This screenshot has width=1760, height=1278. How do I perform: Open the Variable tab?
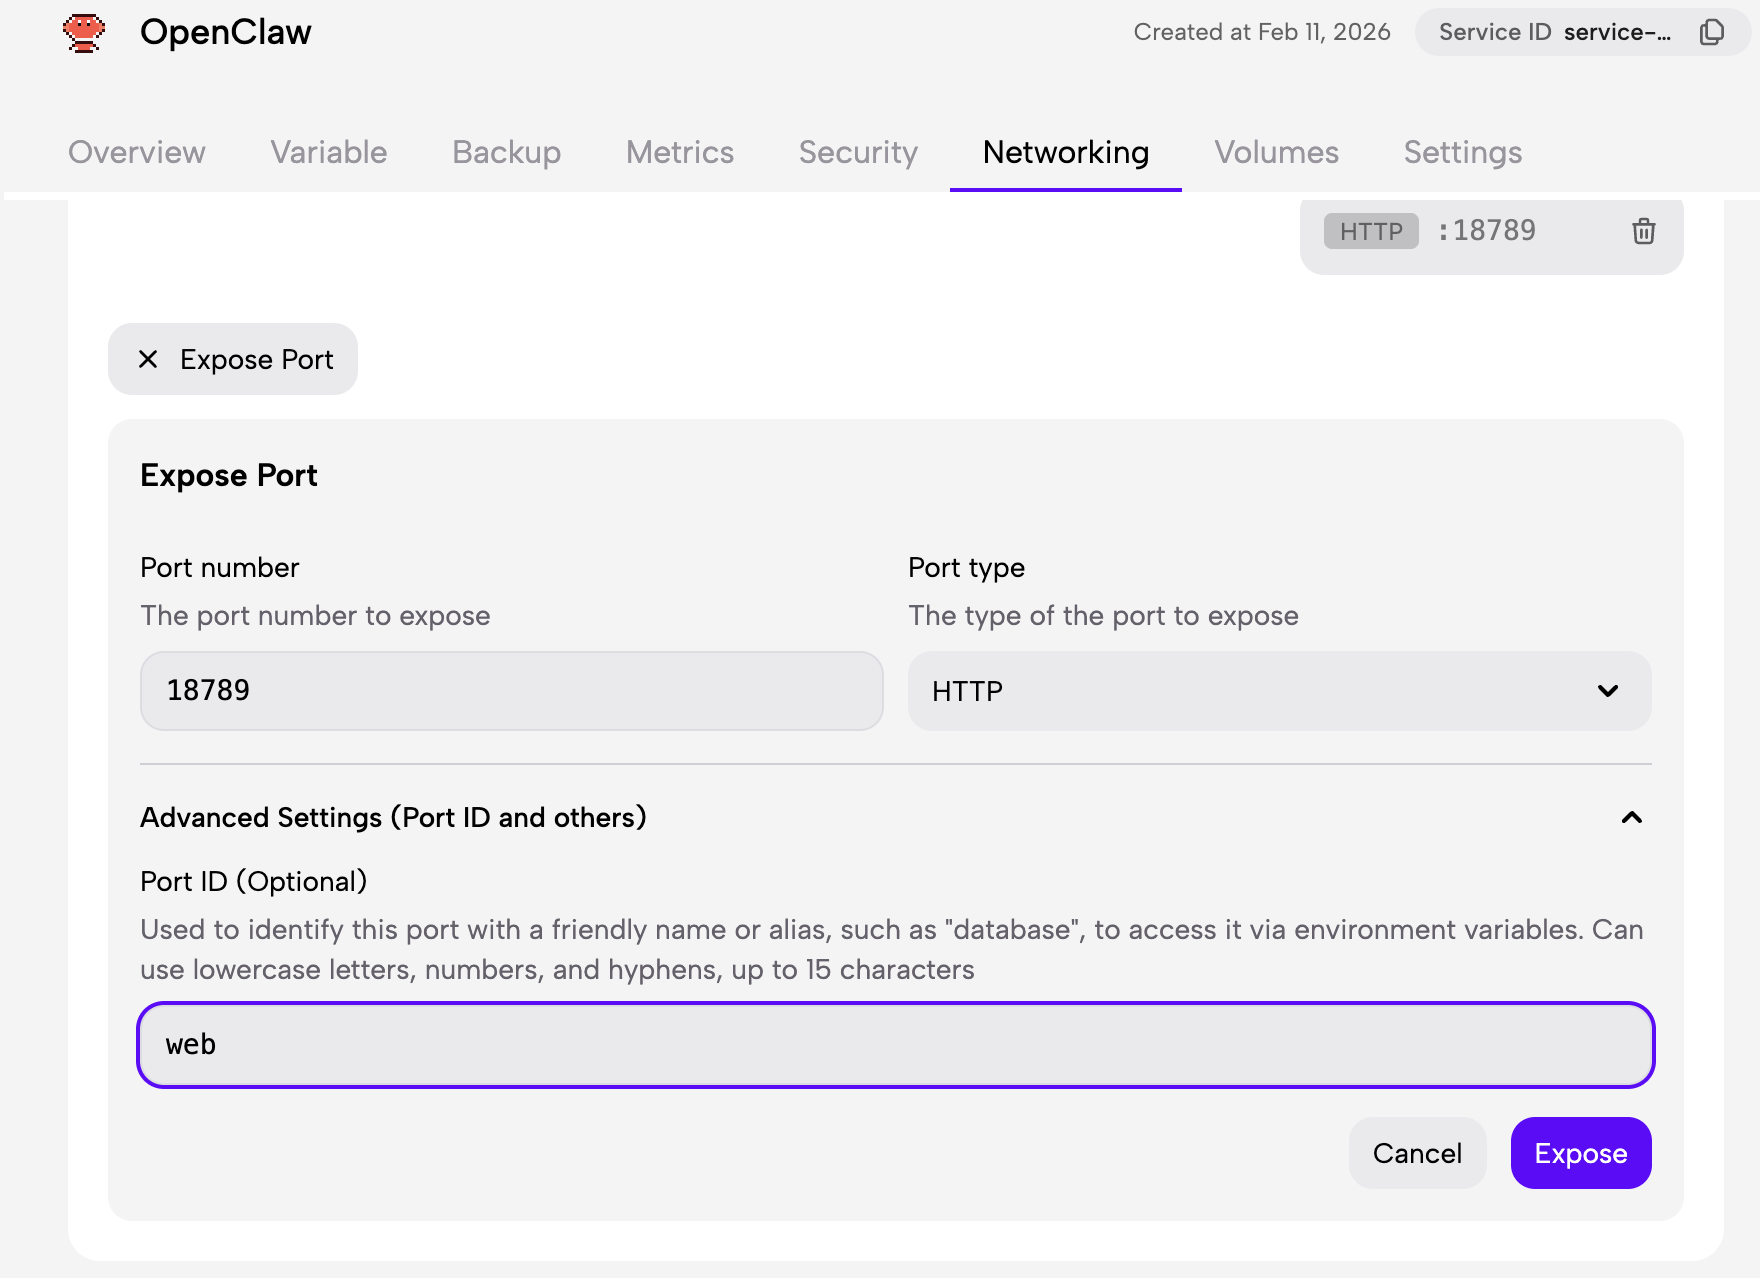coord(328,152)
